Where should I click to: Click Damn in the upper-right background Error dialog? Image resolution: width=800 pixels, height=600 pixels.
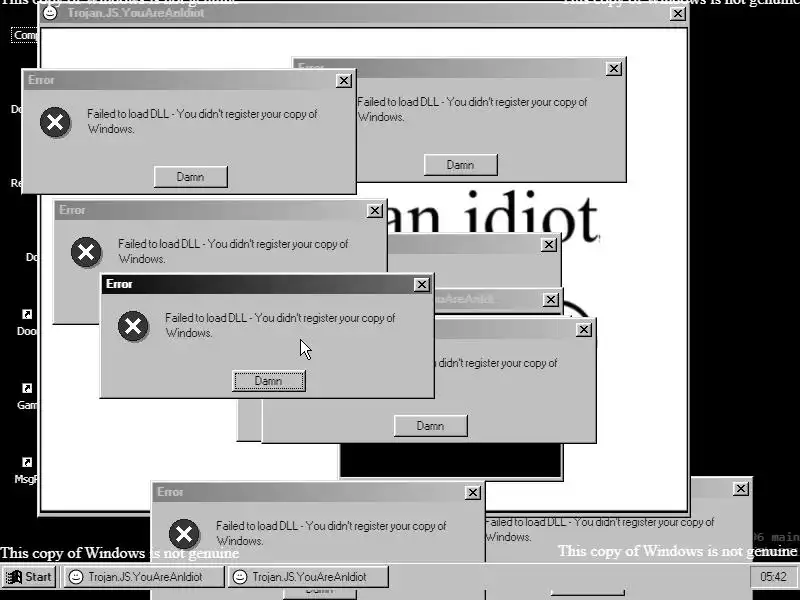pyautogui.click(x=461, y=165)
